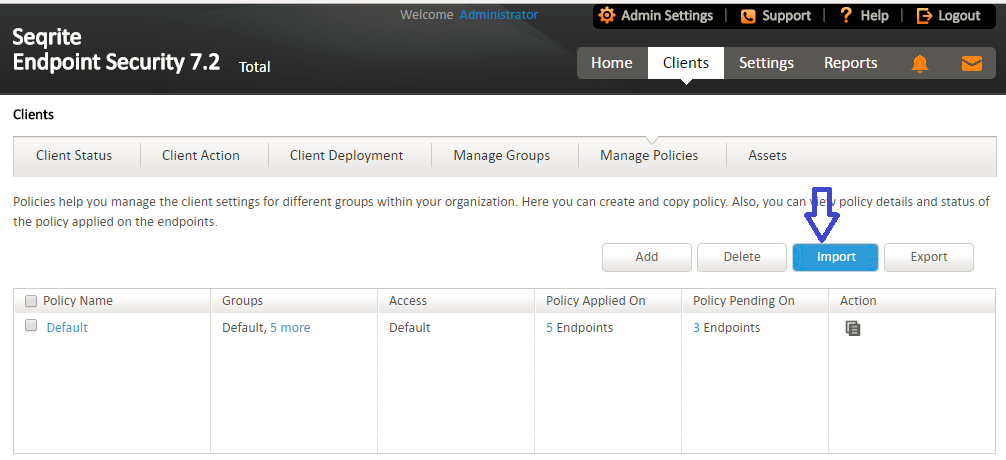Click the Help question mark icon

[x=846, y=15]
